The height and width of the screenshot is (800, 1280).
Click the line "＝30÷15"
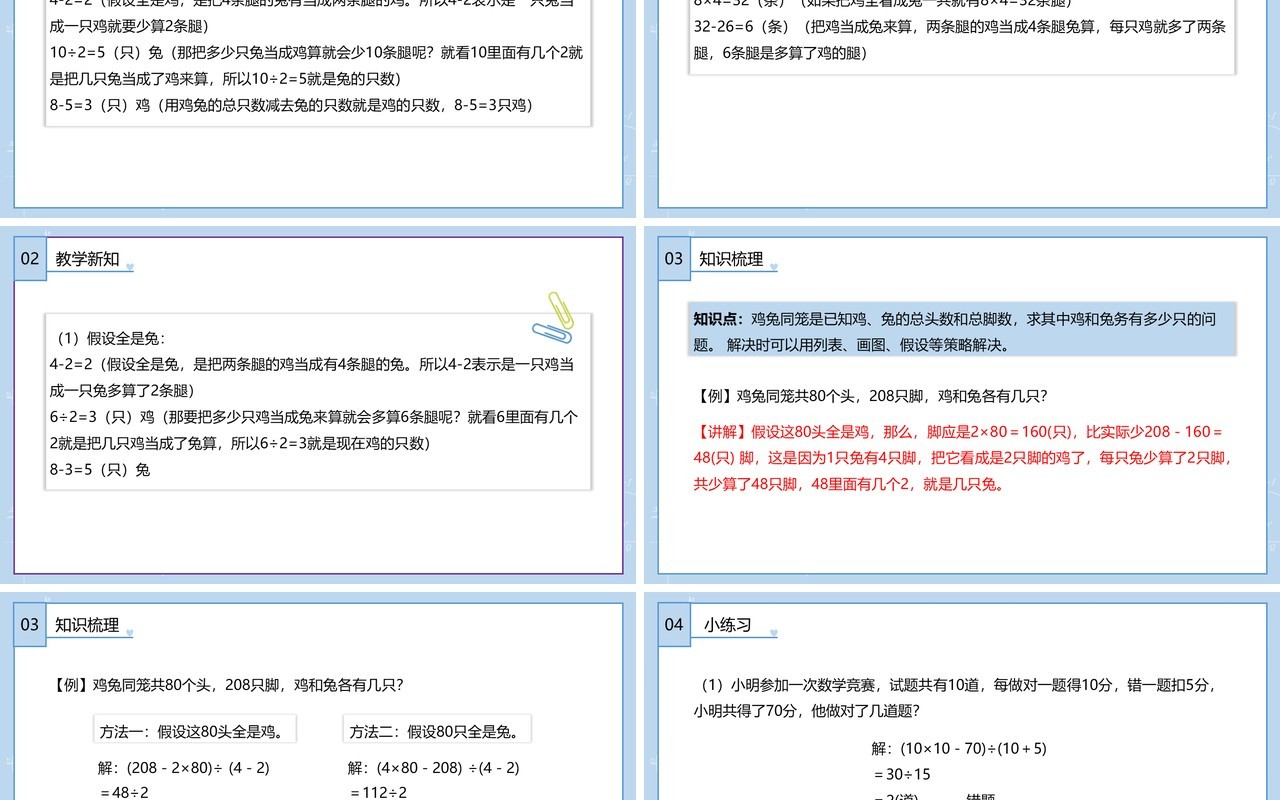pos(901,773)
